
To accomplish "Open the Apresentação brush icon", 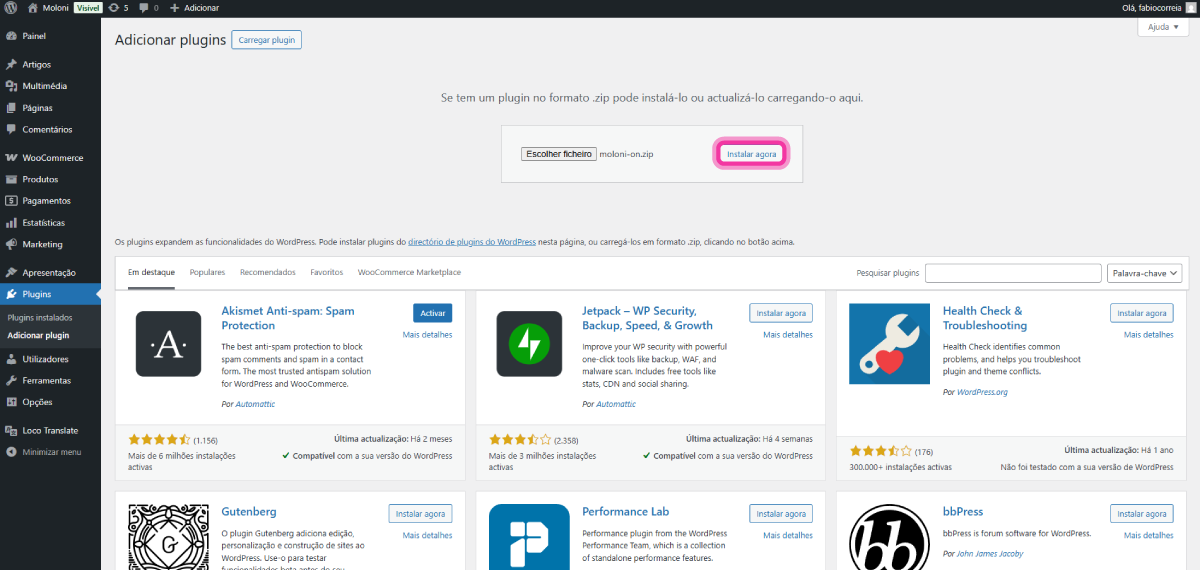I will point(11,272).
